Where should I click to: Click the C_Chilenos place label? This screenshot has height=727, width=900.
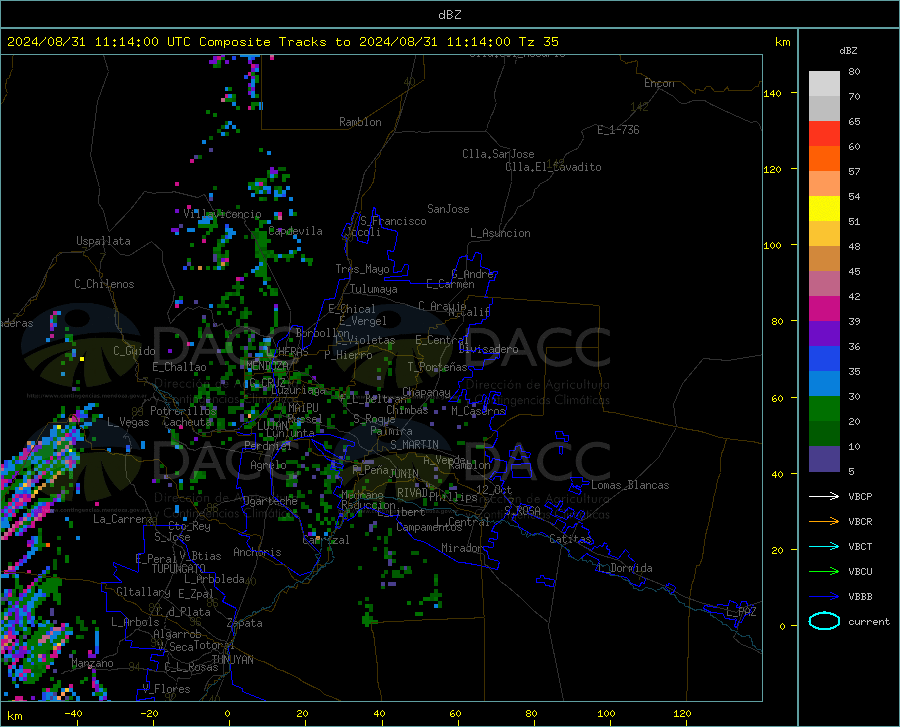(x=104, y=284)
